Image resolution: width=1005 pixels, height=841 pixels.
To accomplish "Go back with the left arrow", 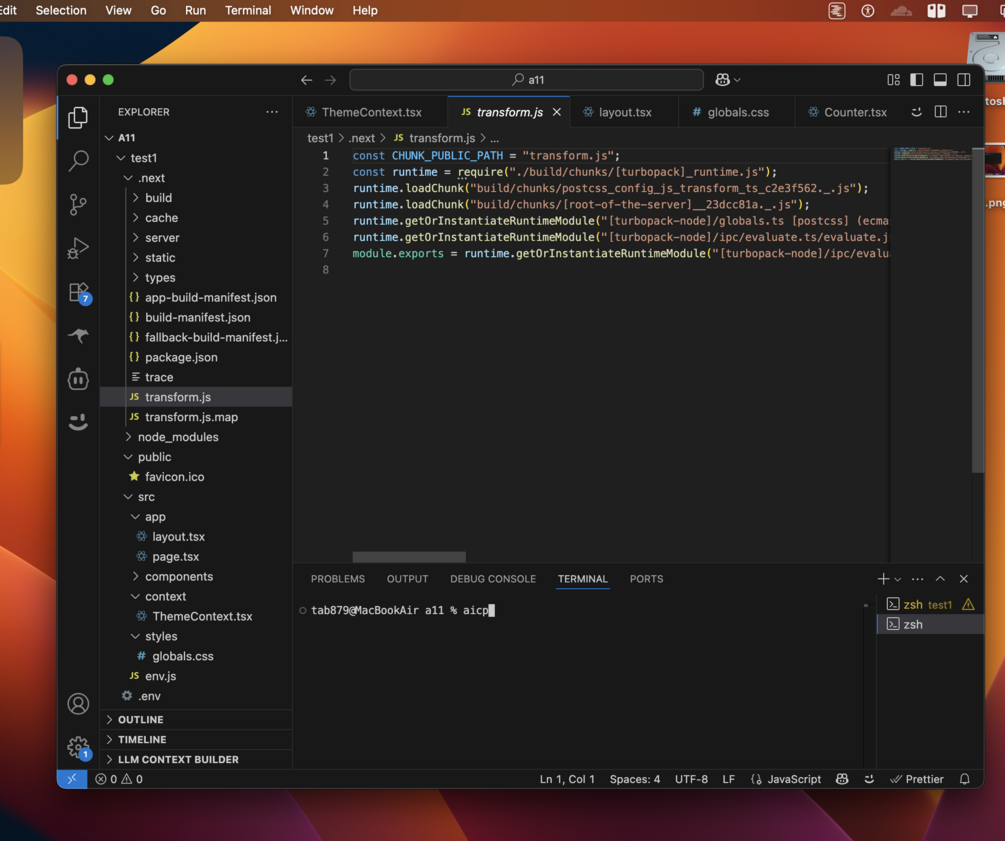I will coord(306,80).
